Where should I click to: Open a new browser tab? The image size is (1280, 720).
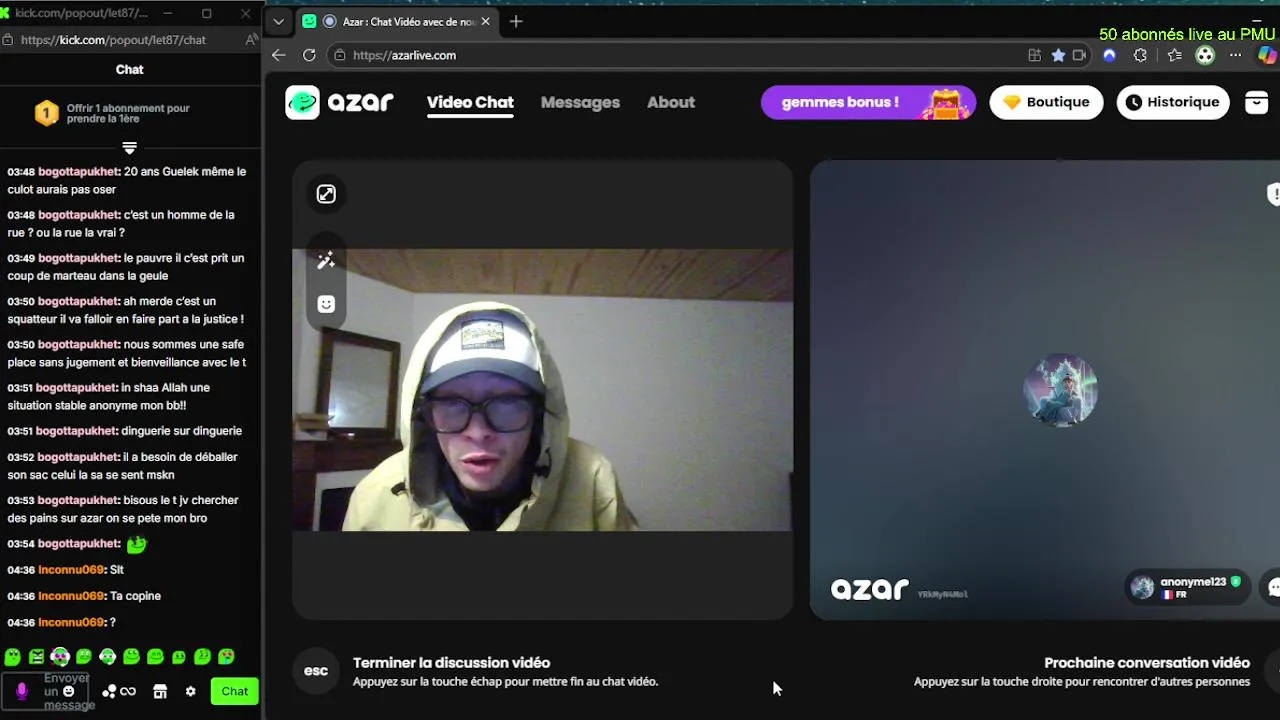[516, 21]
